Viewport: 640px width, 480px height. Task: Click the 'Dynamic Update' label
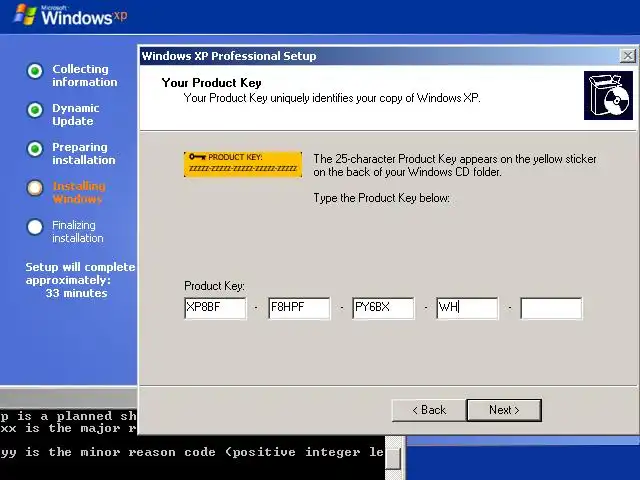[76, 115]
